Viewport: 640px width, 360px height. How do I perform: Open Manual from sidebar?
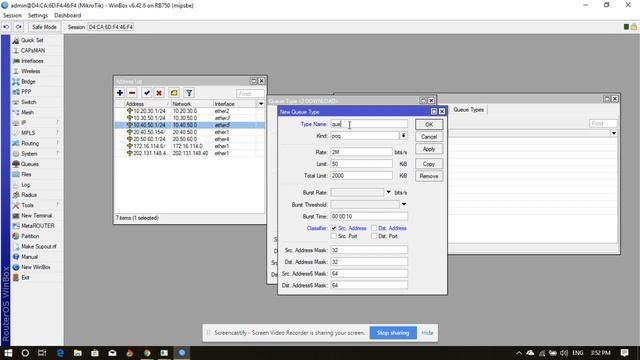[x=29, y=257]
